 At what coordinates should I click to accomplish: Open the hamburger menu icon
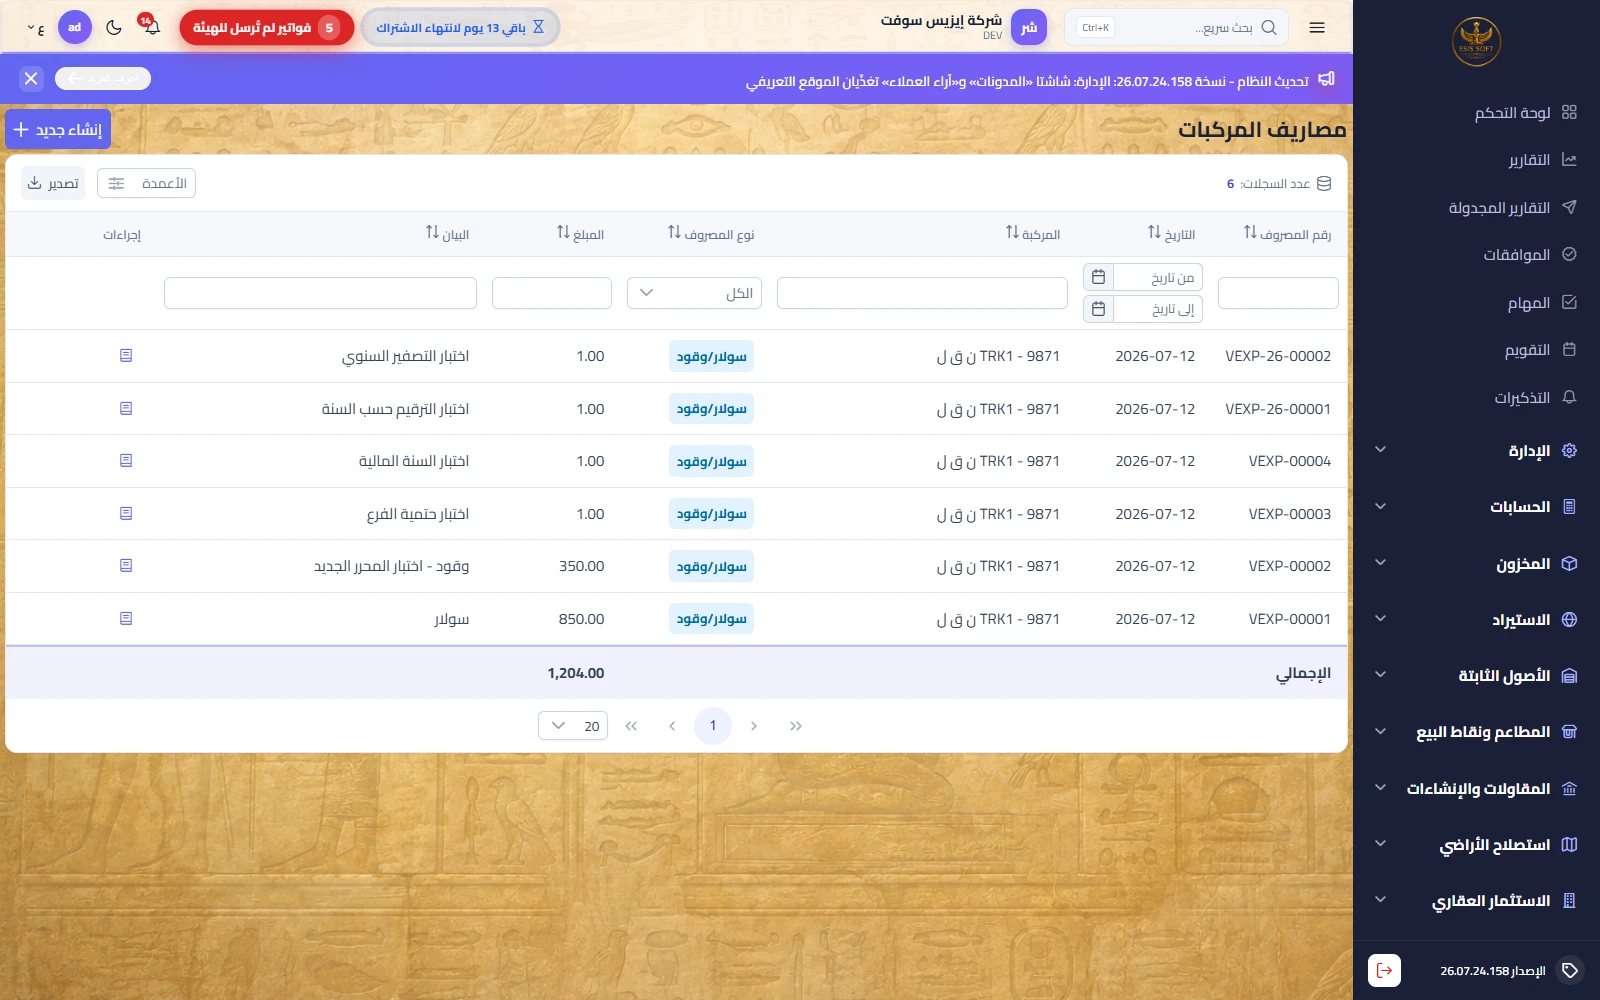[x=1317, y=28]
